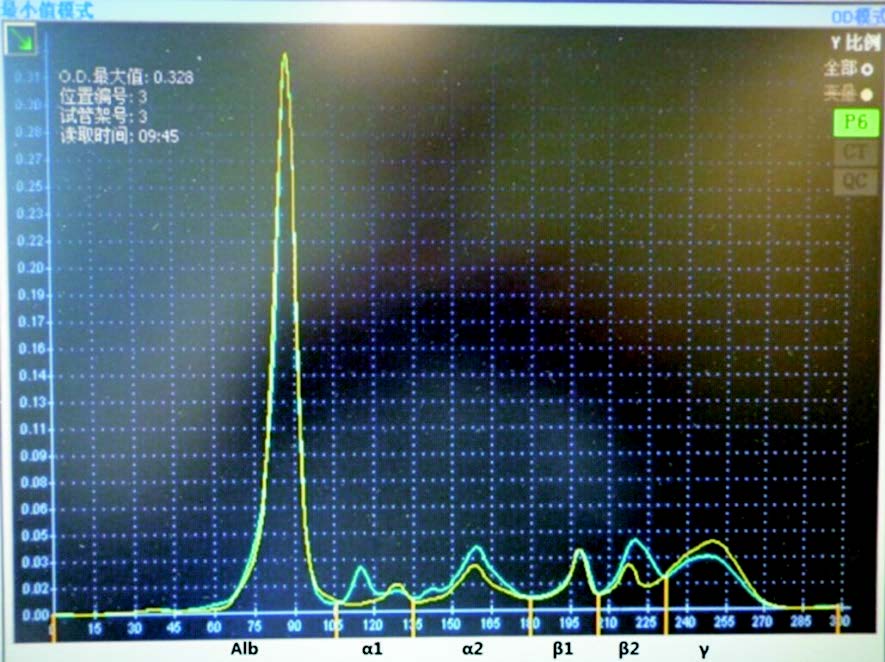Click the 45 value on the X axis

174,627
